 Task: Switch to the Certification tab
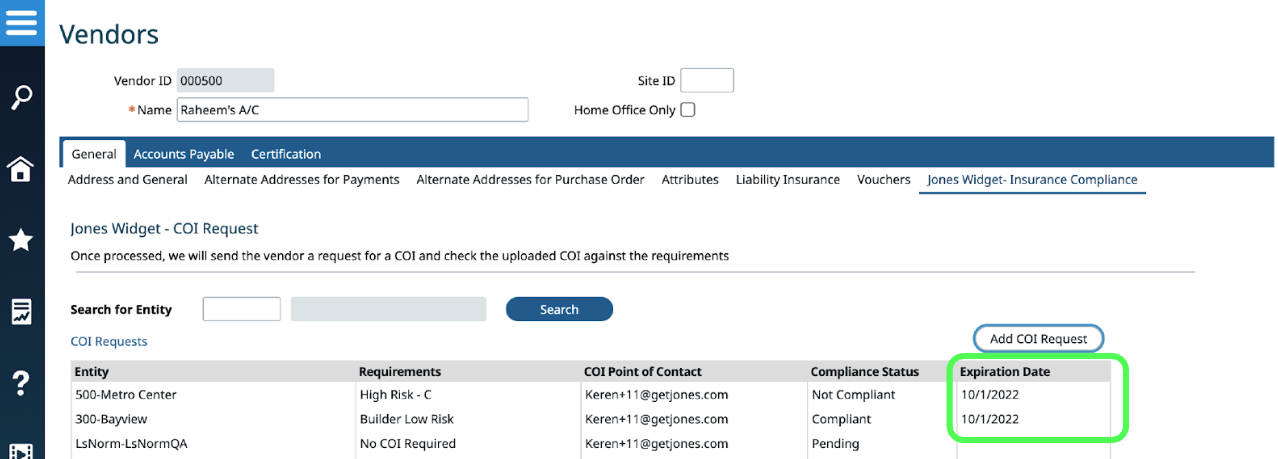click(x=286, y=154)
